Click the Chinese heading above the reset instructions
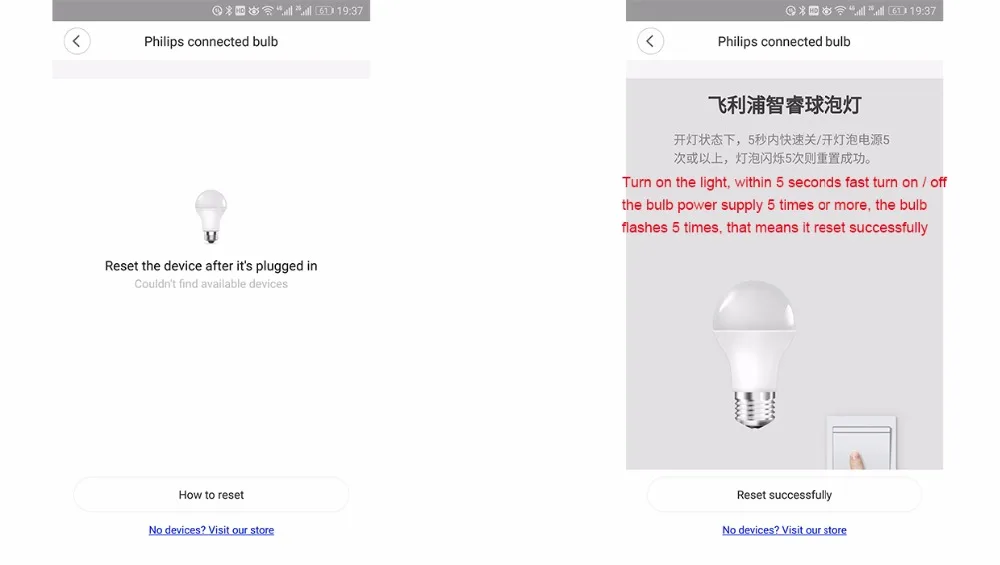Viewport: 1000px width, 565px height. pos(784,105)
